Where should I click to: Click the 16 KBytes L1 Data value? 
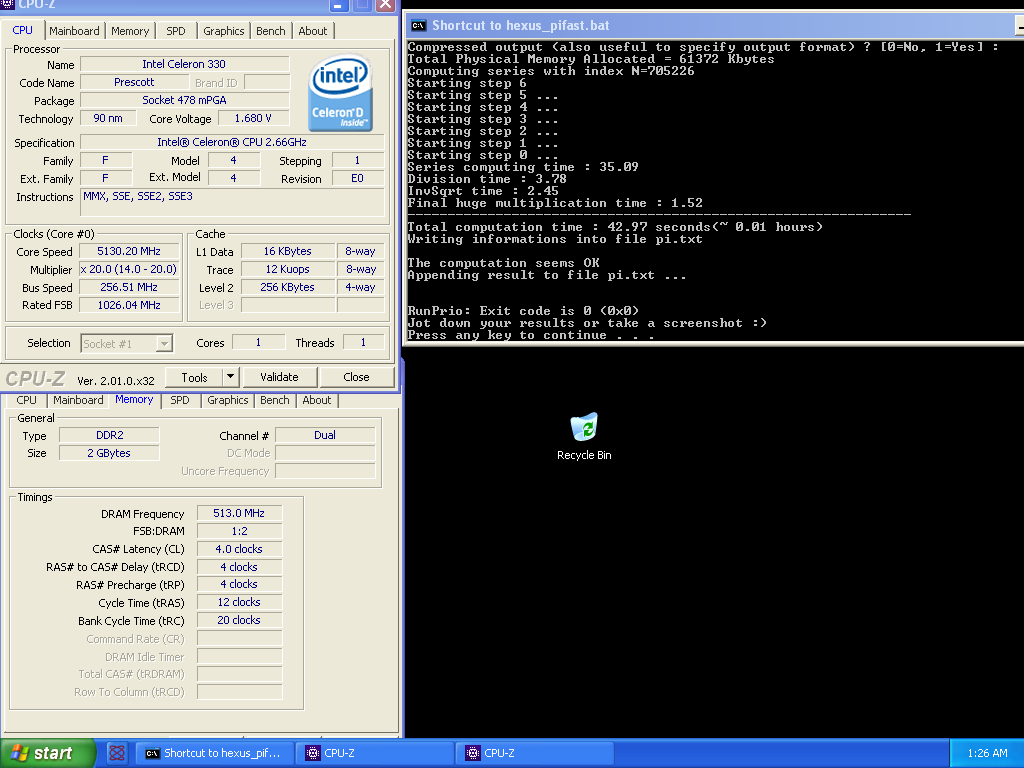287,251
